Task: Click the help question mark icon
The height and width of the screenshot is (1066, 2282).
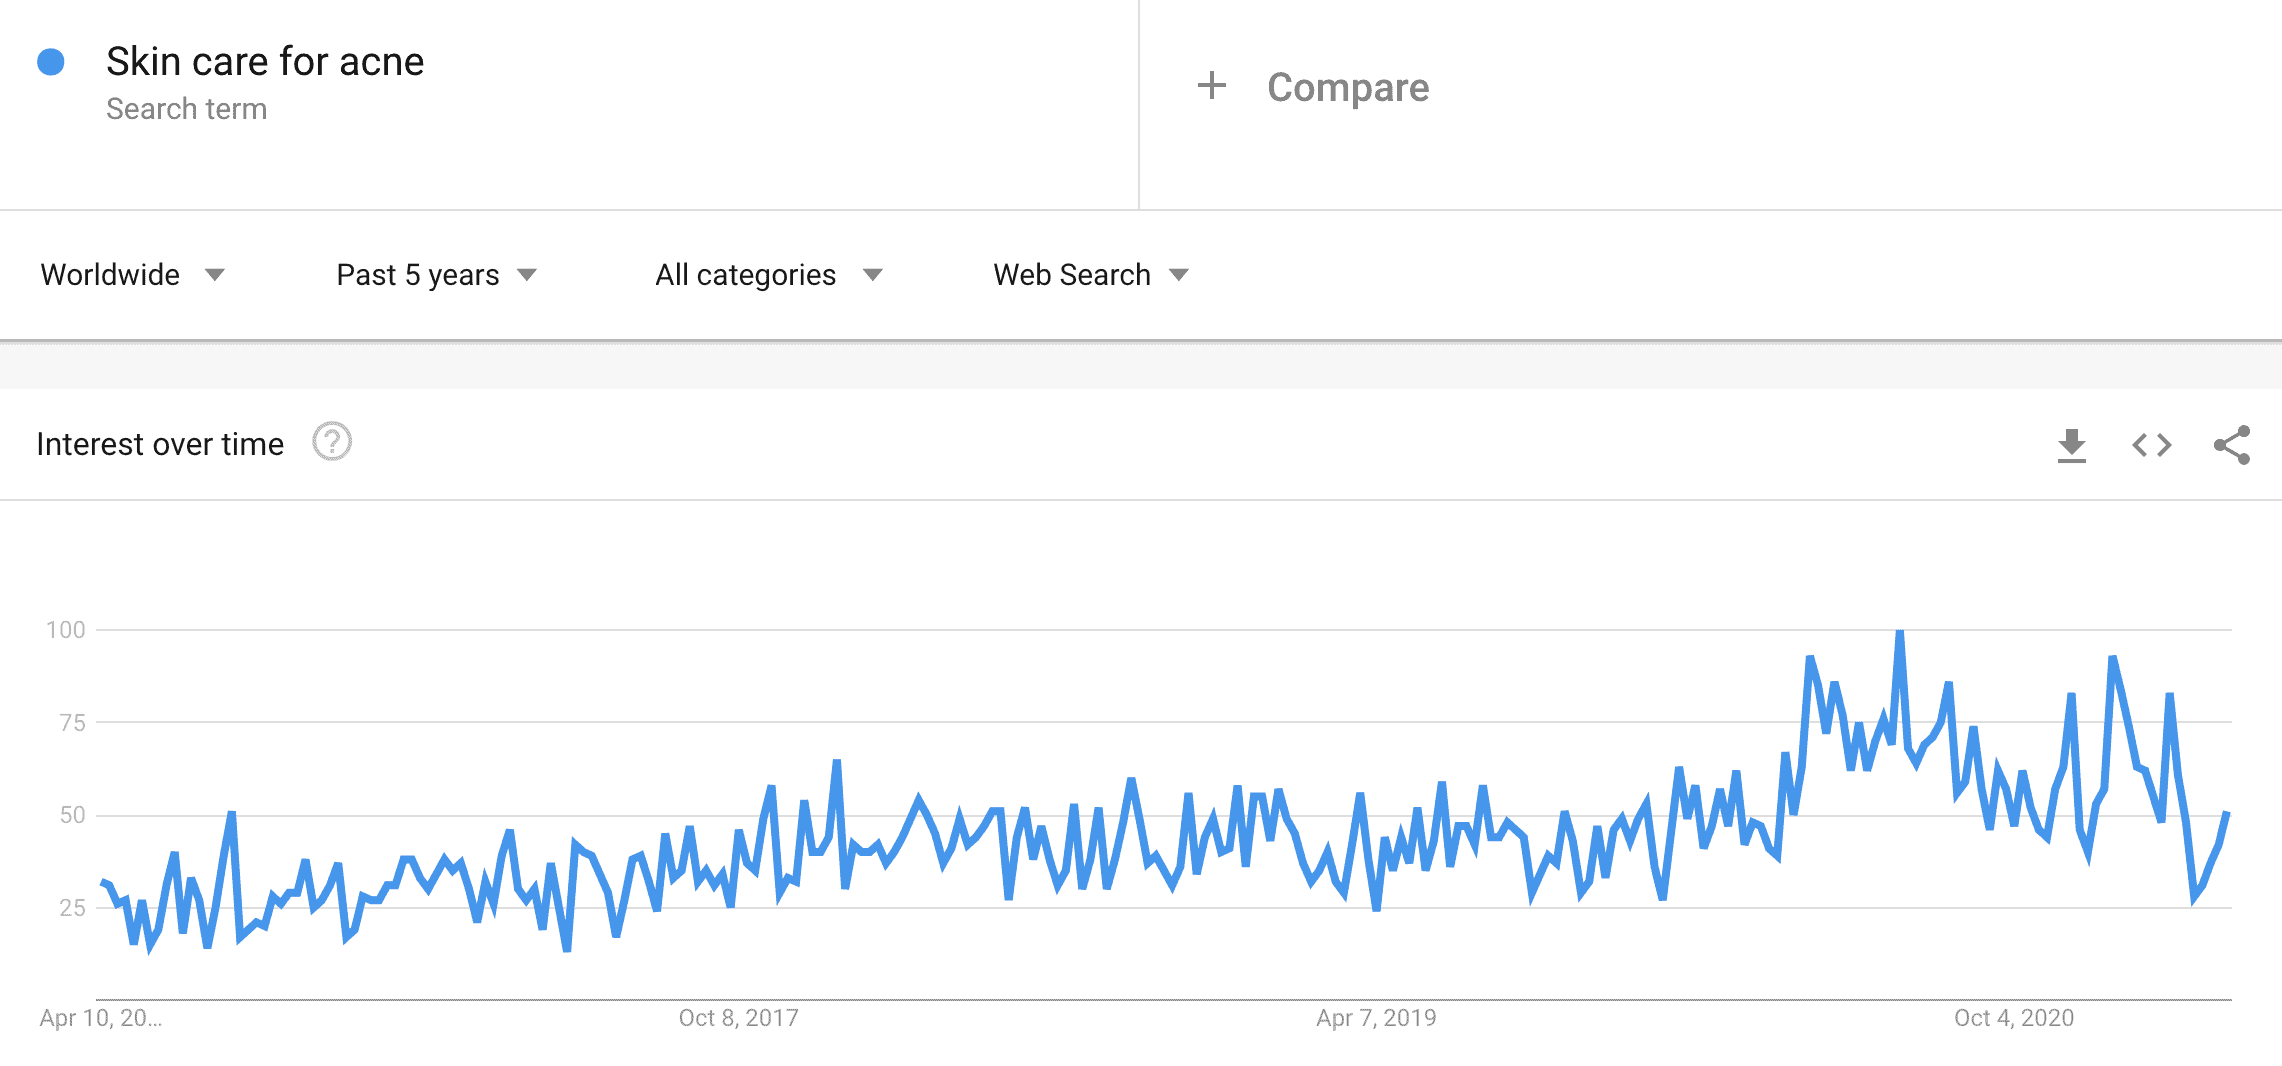Action: point(332,442)
